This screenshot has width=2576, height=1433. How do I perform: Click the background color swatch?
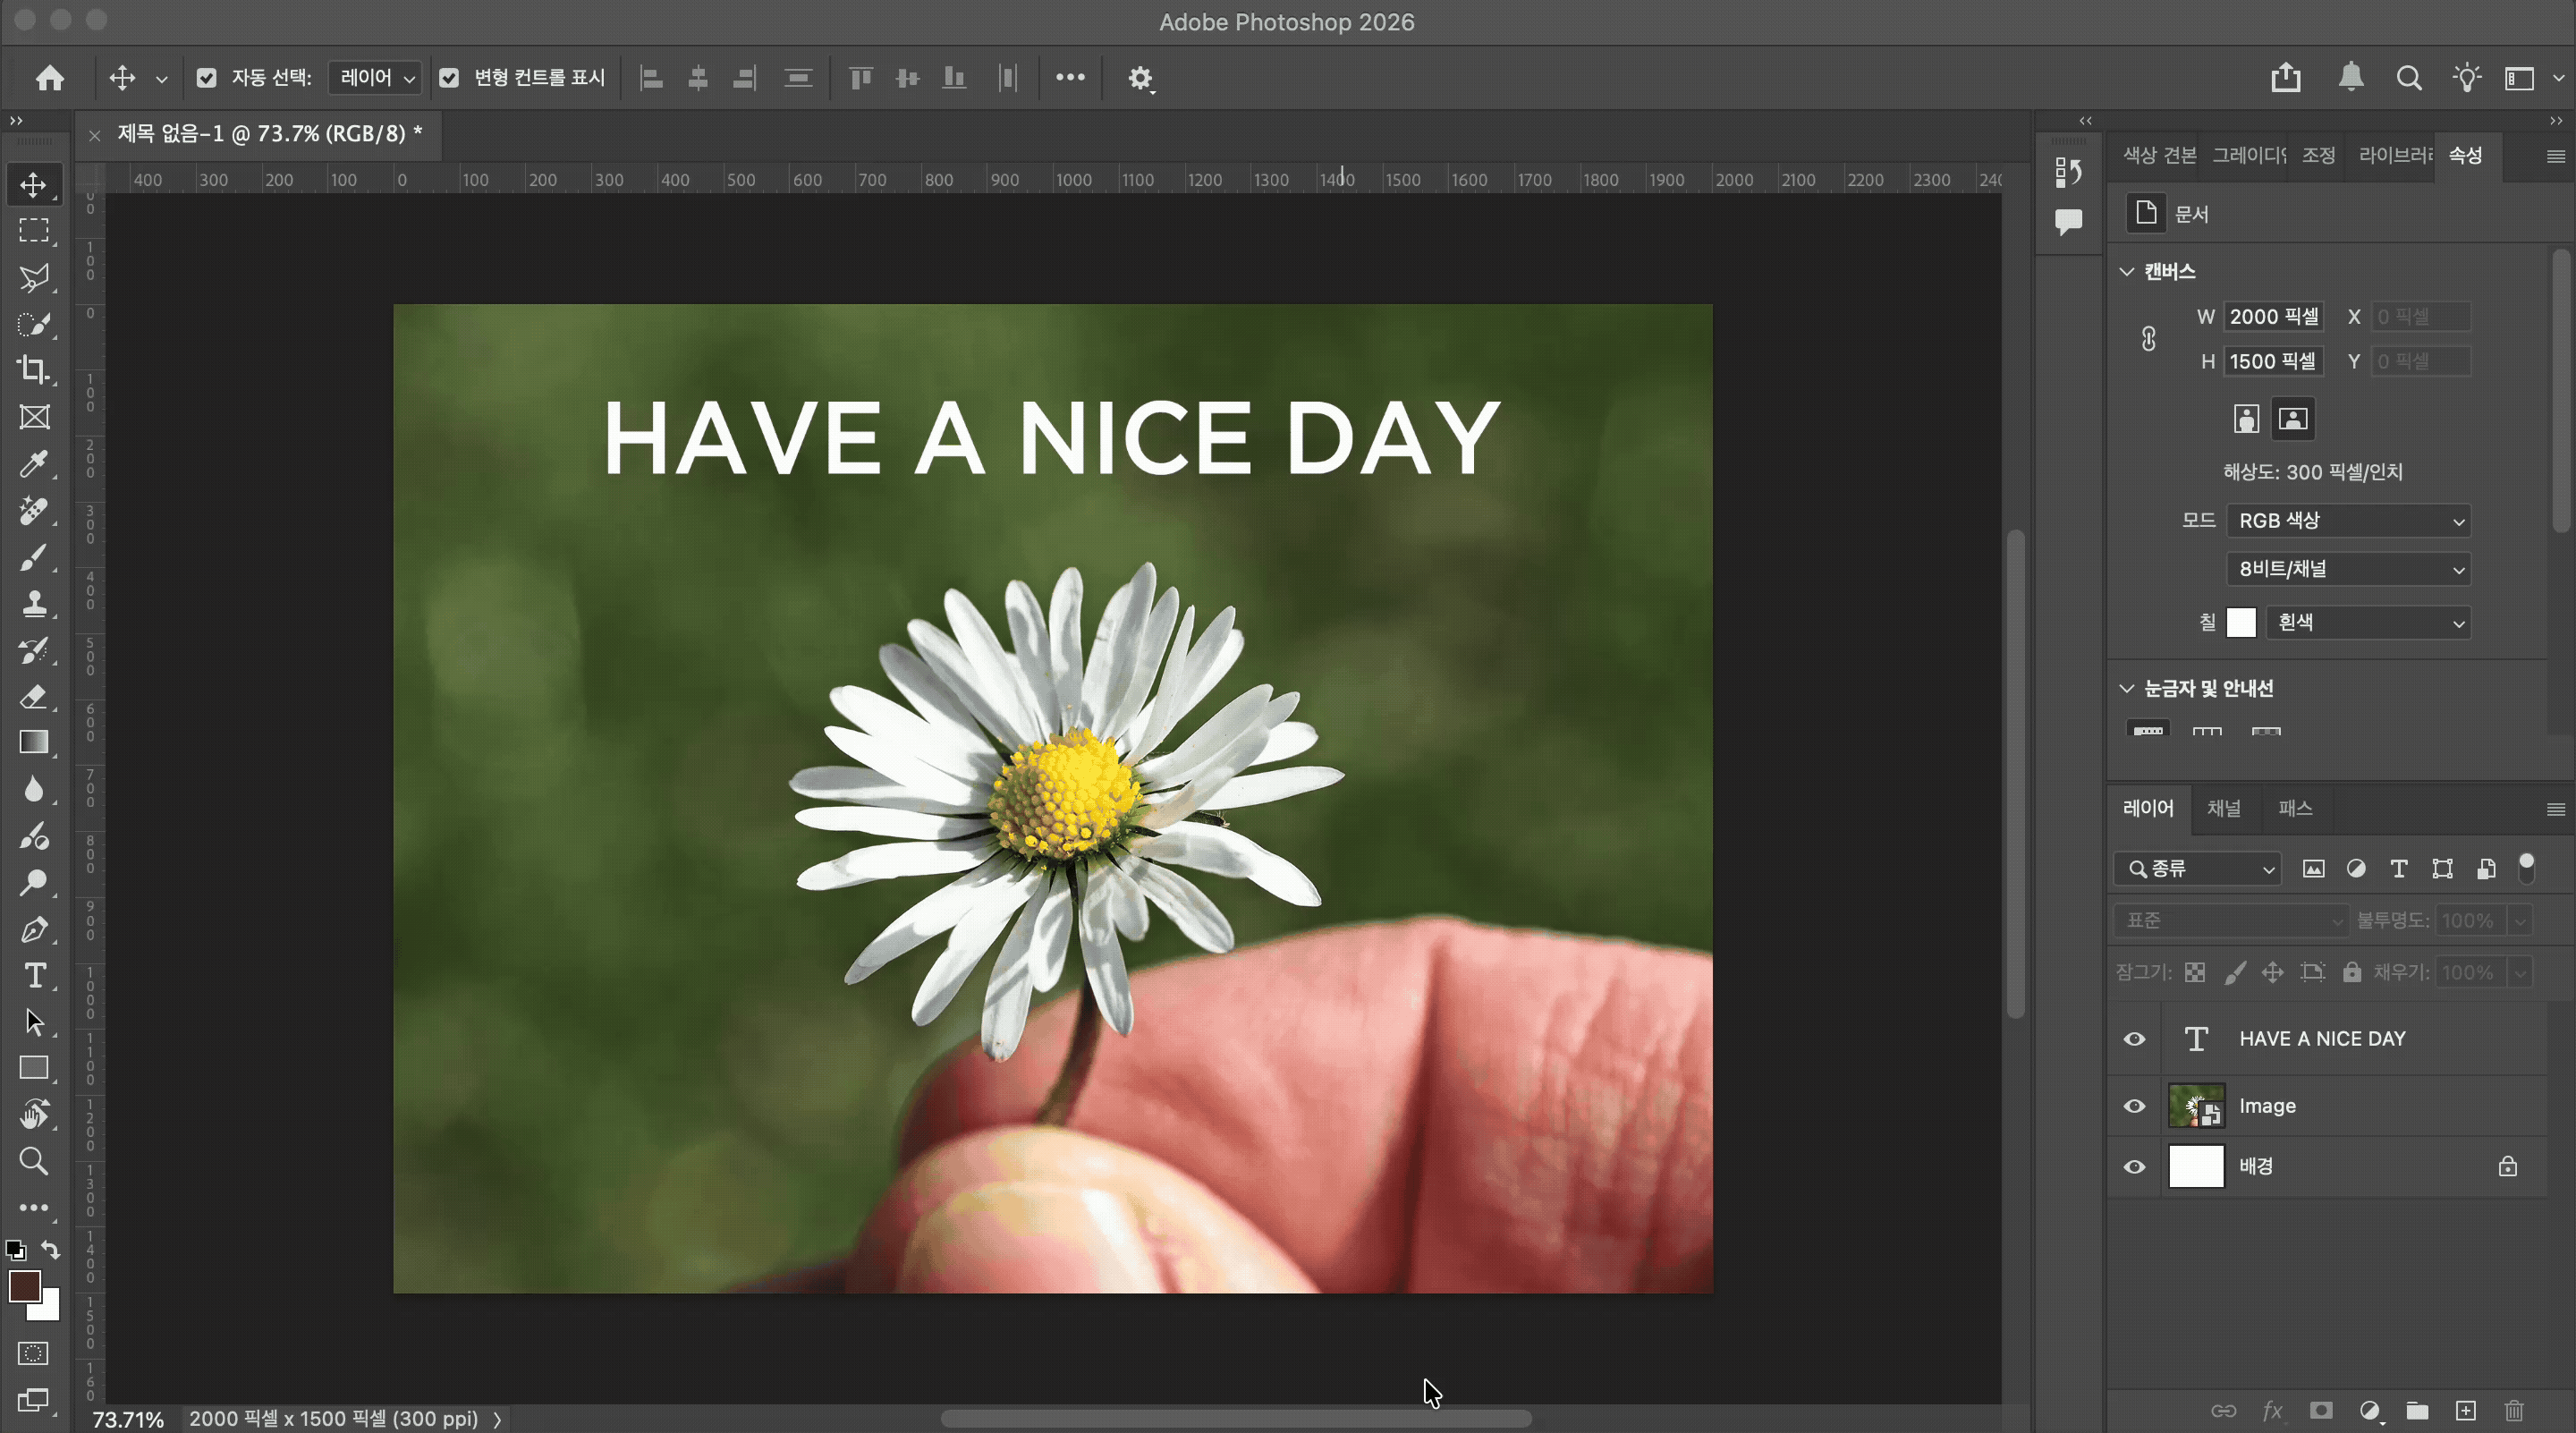point(50,1310)
